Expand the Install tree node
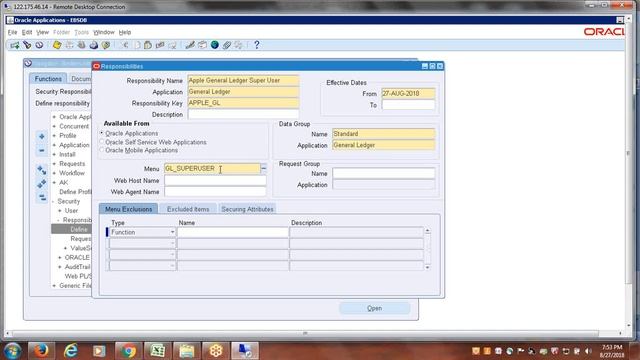 tap(54, 154)
